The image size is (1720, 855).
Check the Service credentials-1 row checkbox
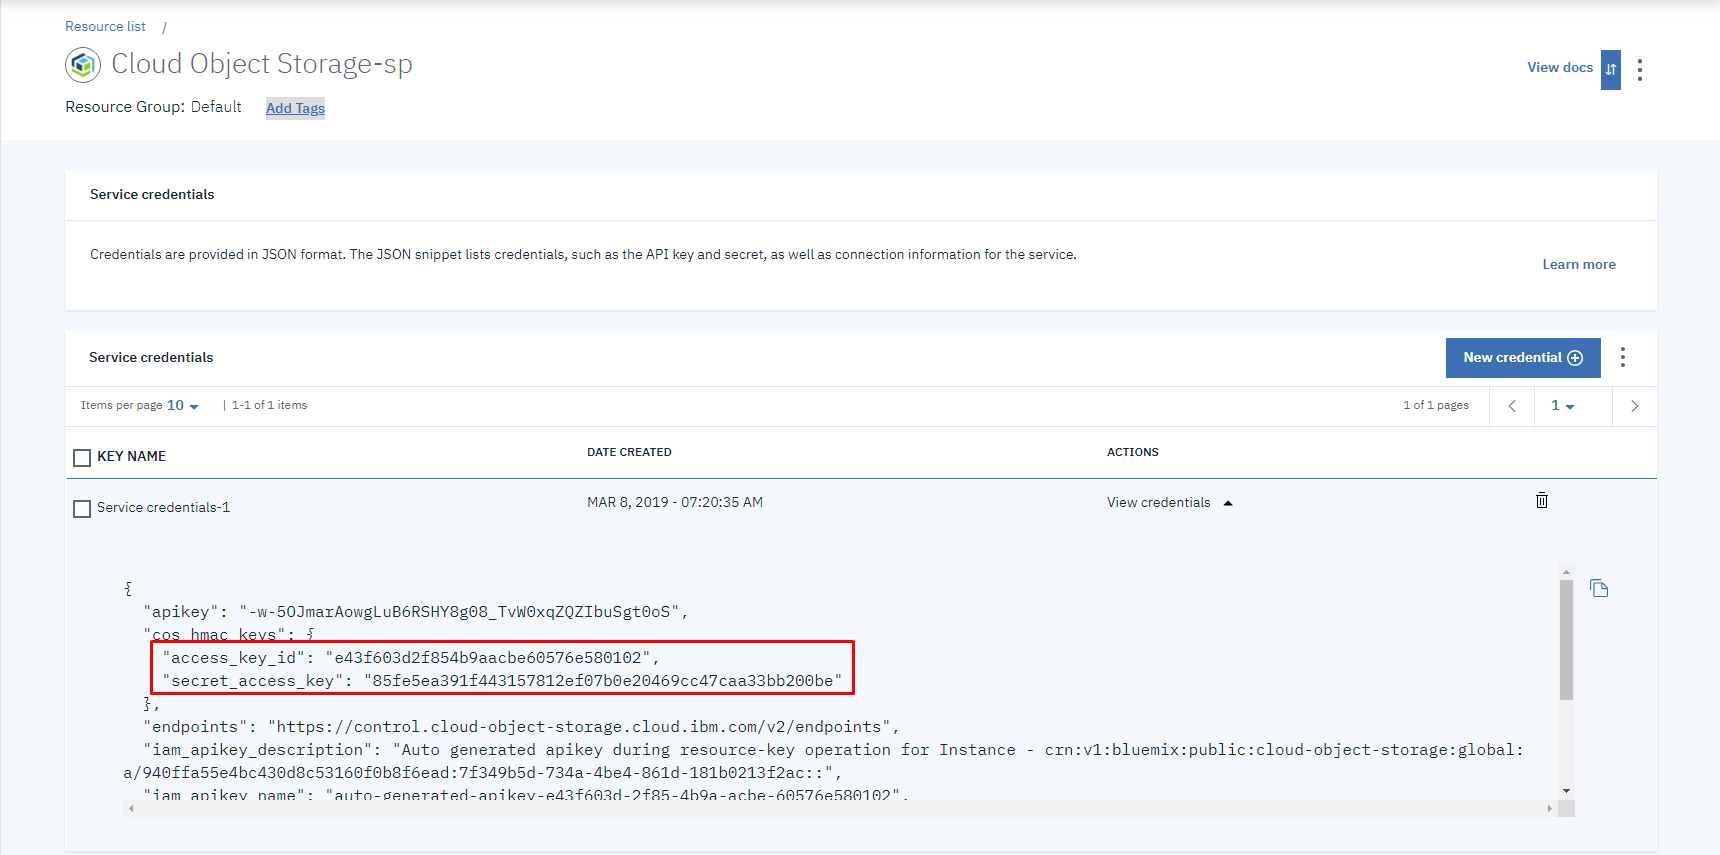[82, 509]
